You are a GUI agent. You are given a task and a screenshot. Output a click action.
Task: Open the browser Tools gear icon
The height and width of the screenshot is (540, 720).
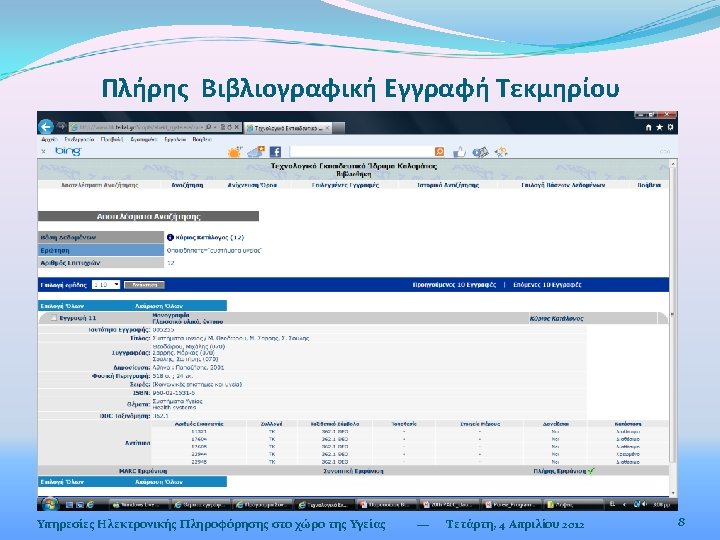coord(670,127)
